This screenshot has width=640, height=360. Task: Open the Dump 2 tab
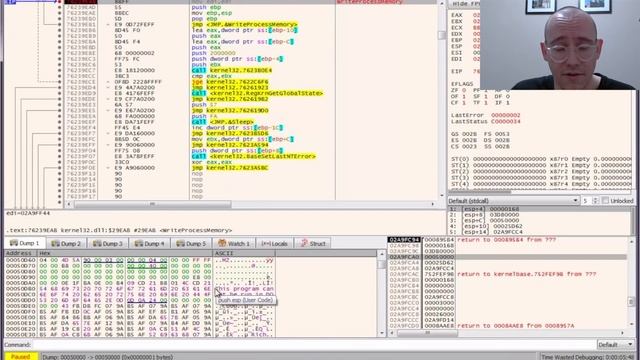click(x=66, y=244)
